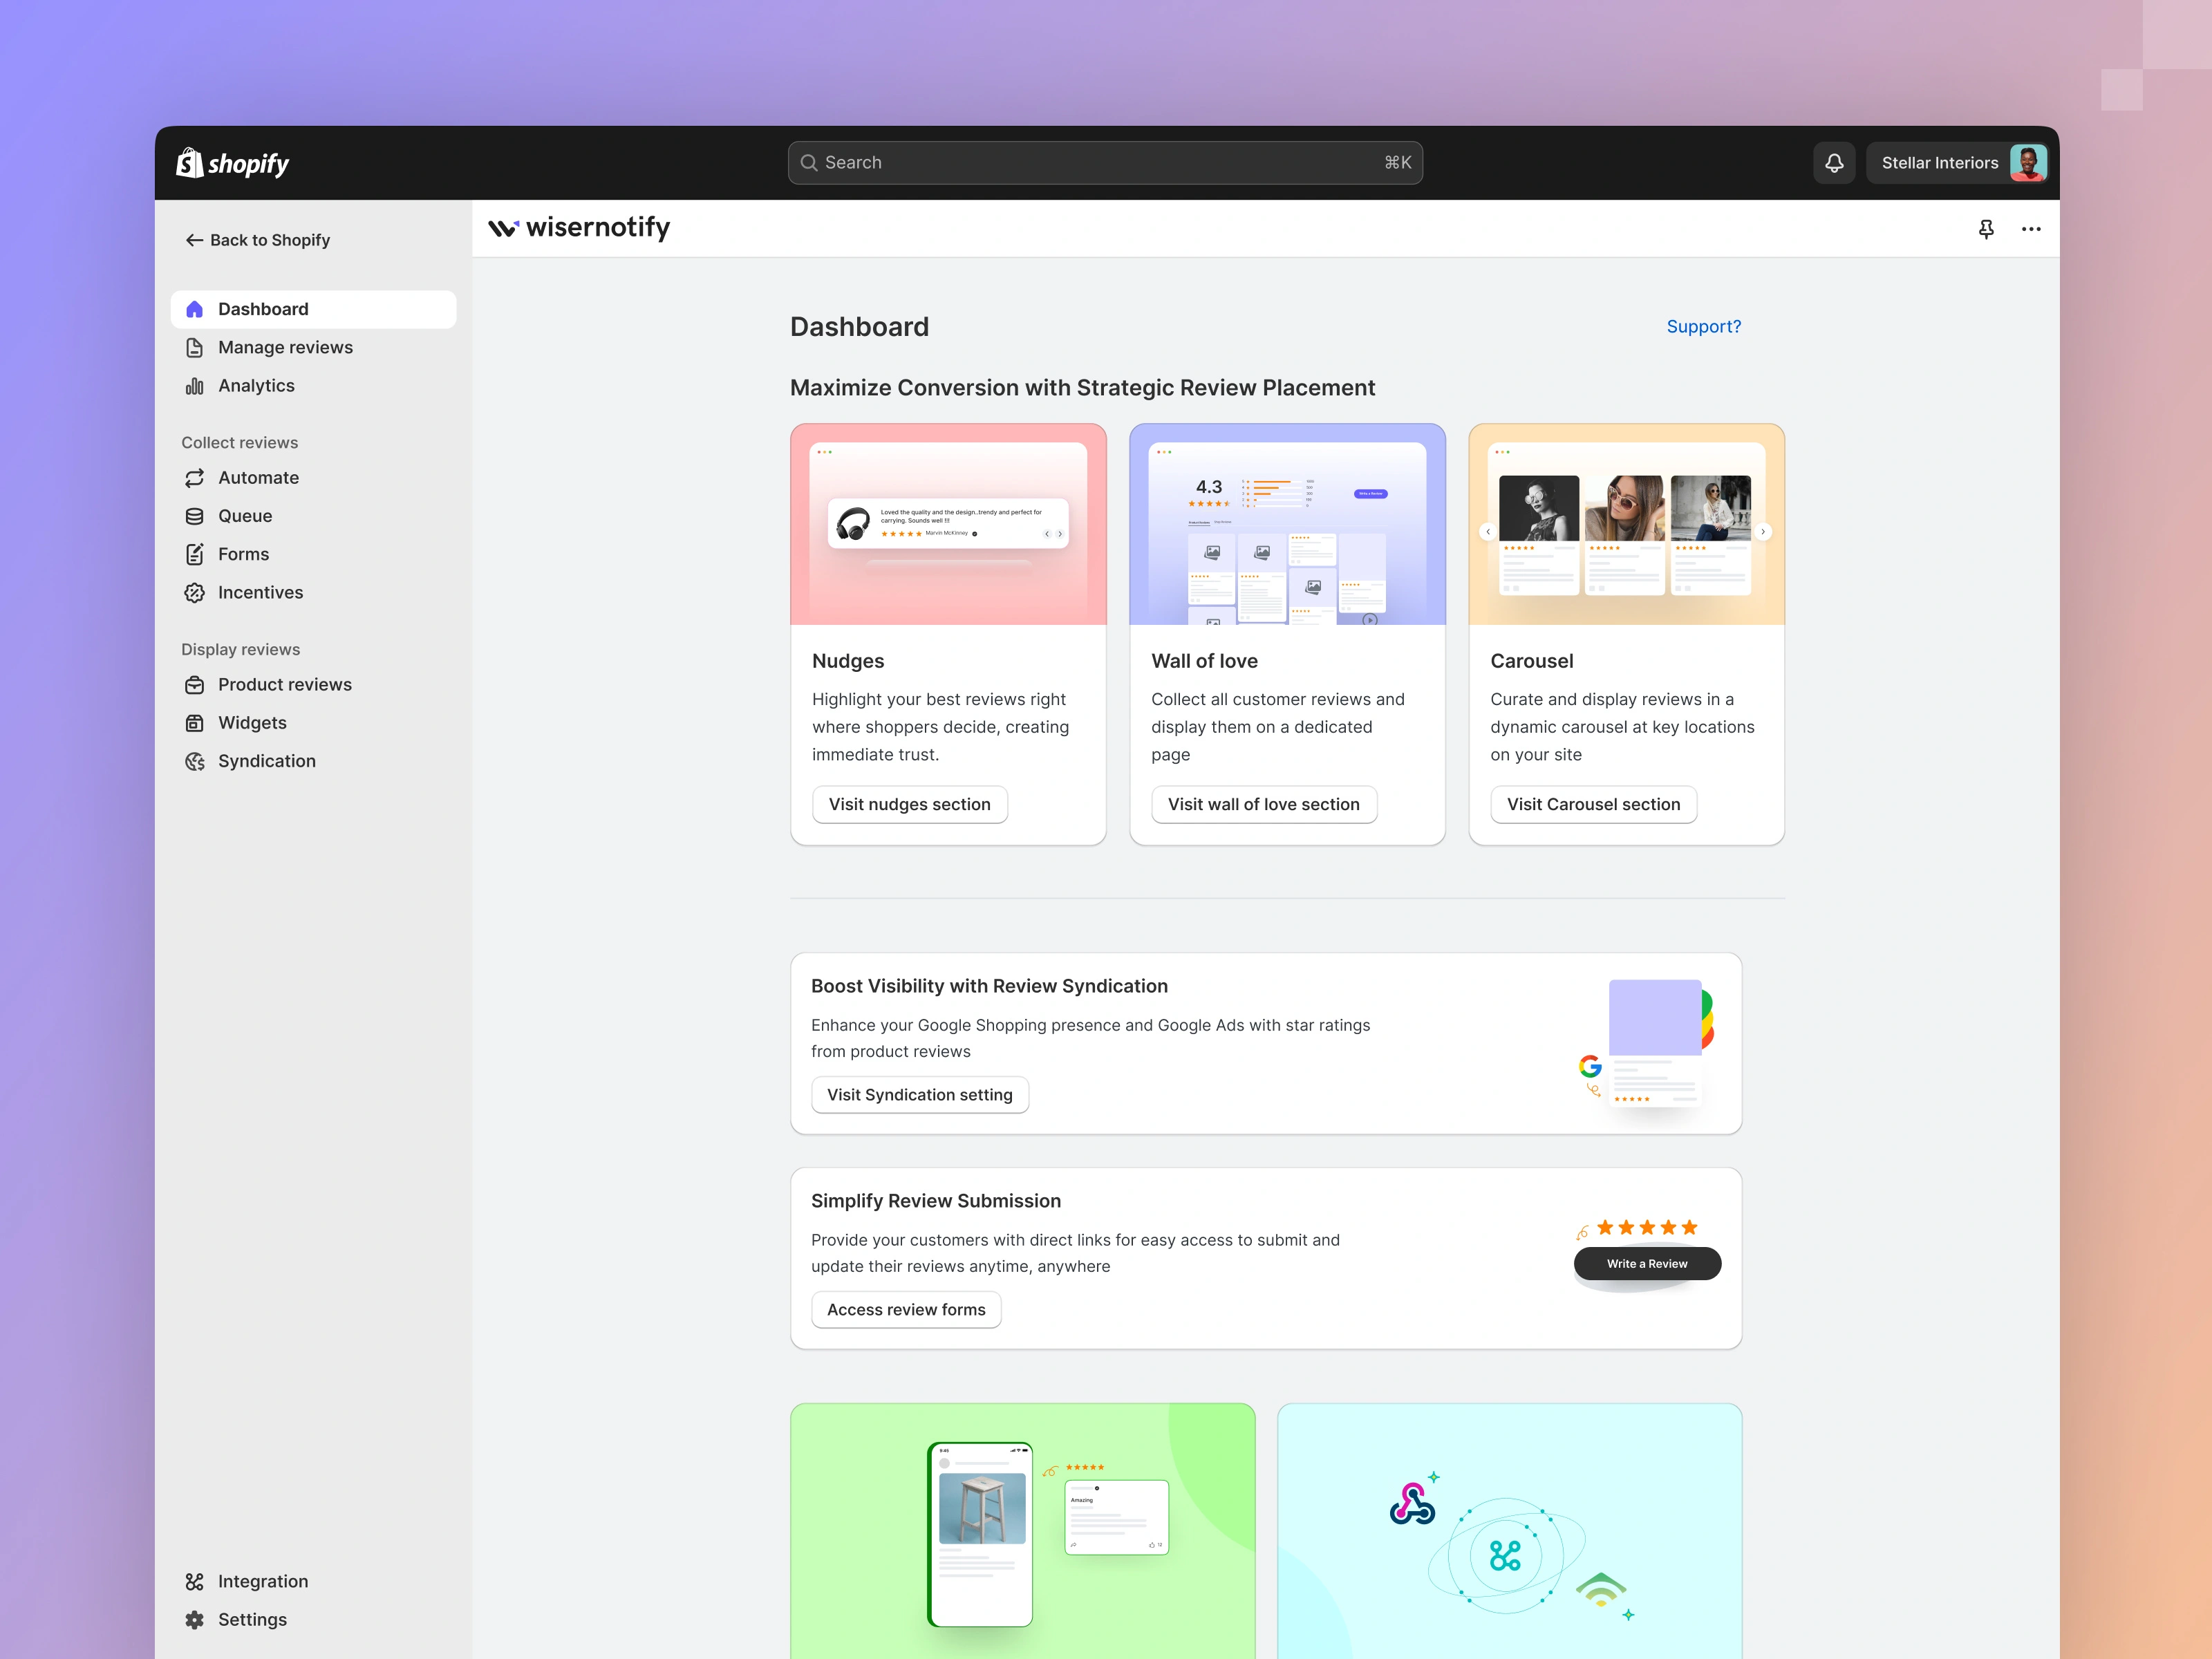Click carousel preview right arrow
The height and width of the screenshot is (1659, 2212).
(1764, 532)
